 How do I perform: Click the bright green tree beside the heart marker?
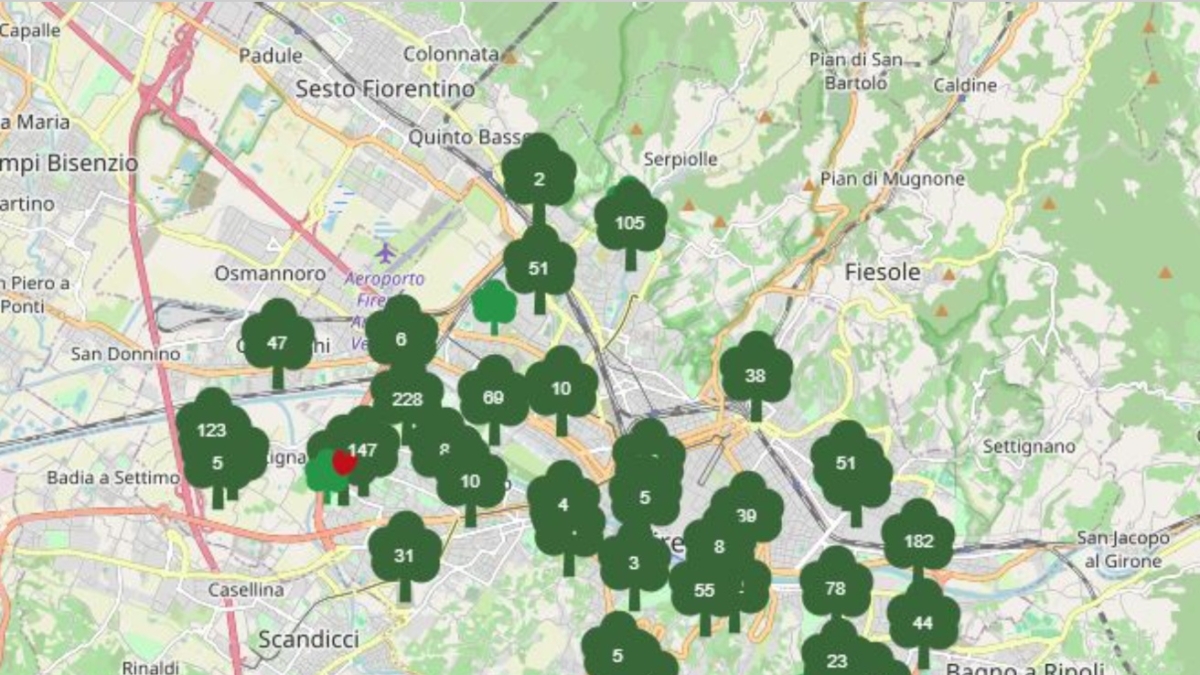(x=326, y=471)
